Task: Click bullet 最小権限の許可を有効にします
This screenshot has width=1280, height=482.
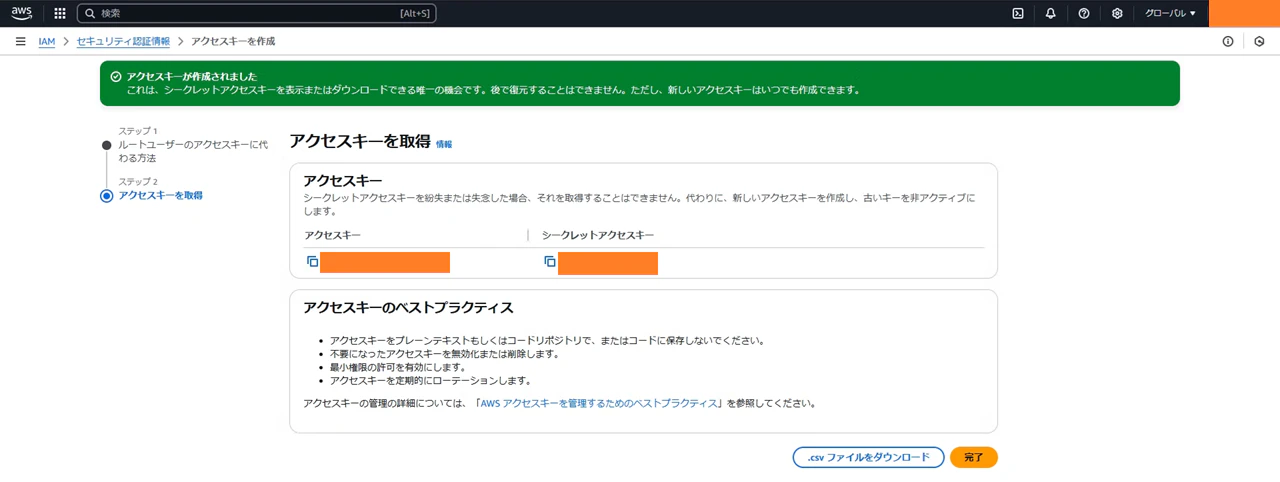Action: pyautogui.click(x=398, y=367)
